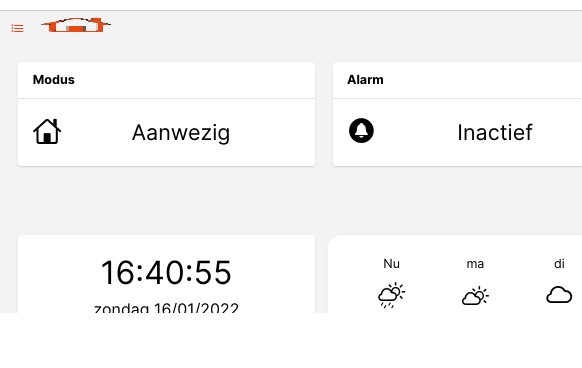Image resolution: width=582 pixels, height=368 pixels.
Task: Select the rainy weather icon under Nu
Action: (391, 295)
